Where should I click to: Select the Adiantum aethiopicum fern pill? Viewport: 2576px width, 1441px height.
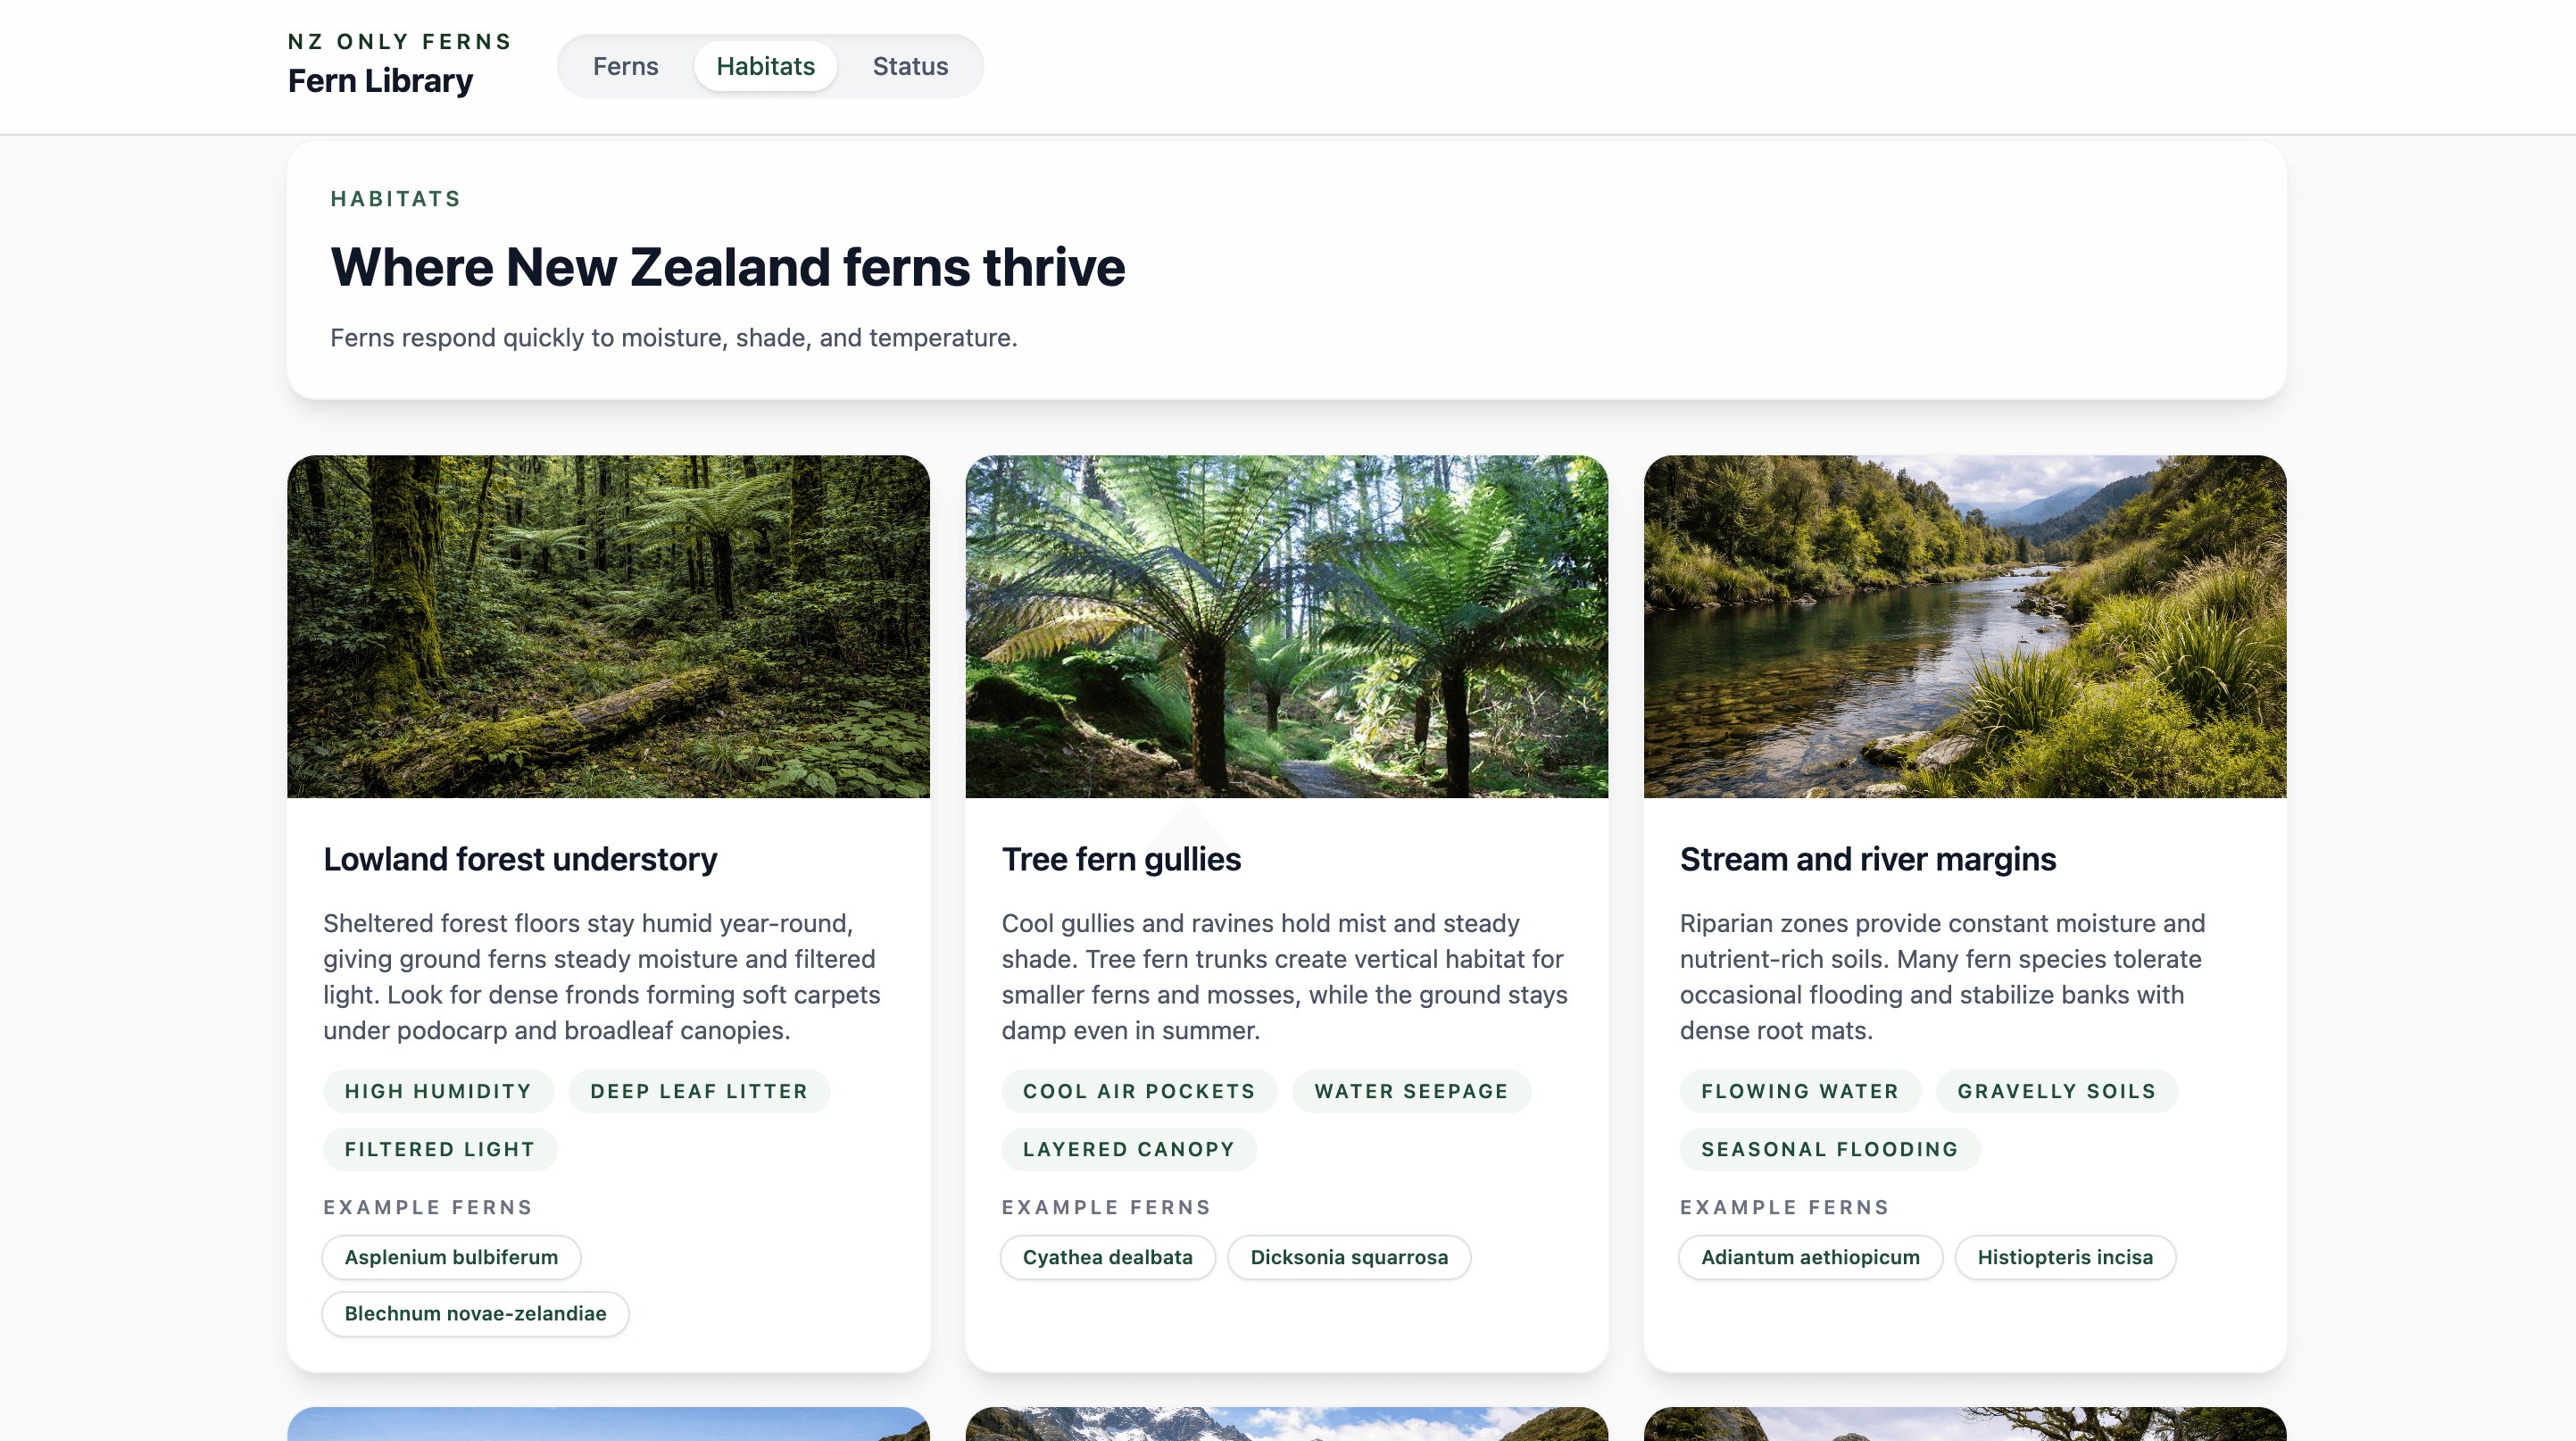coord(1810,1257)
